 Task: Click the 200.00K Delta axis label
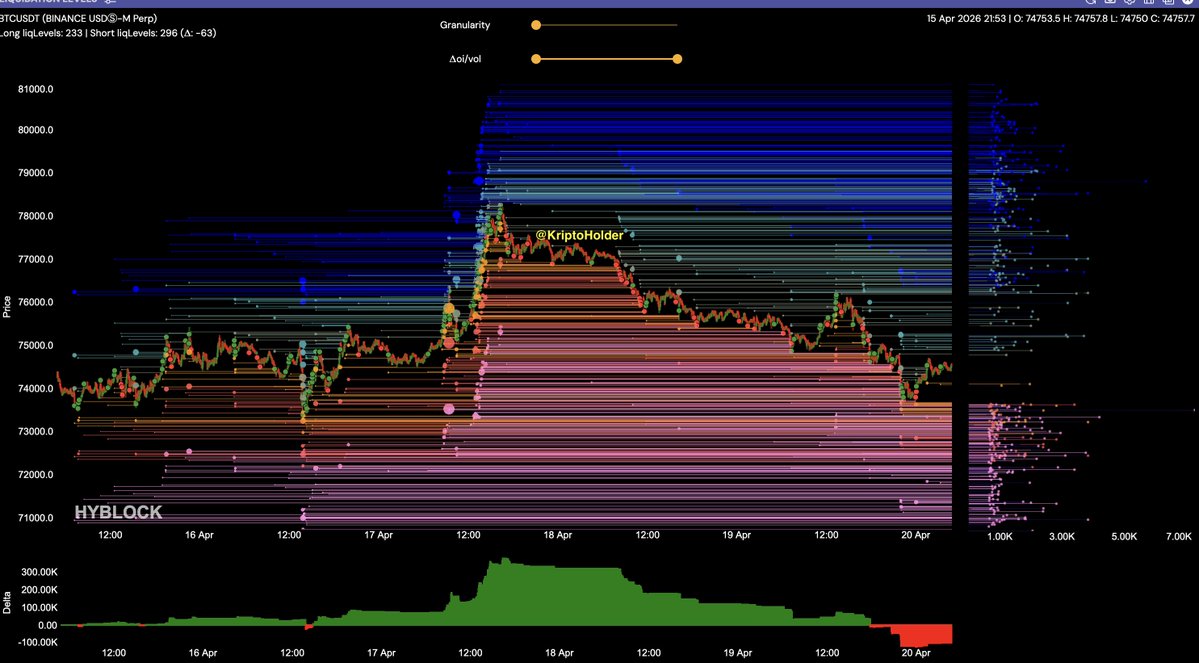[40, 590]
